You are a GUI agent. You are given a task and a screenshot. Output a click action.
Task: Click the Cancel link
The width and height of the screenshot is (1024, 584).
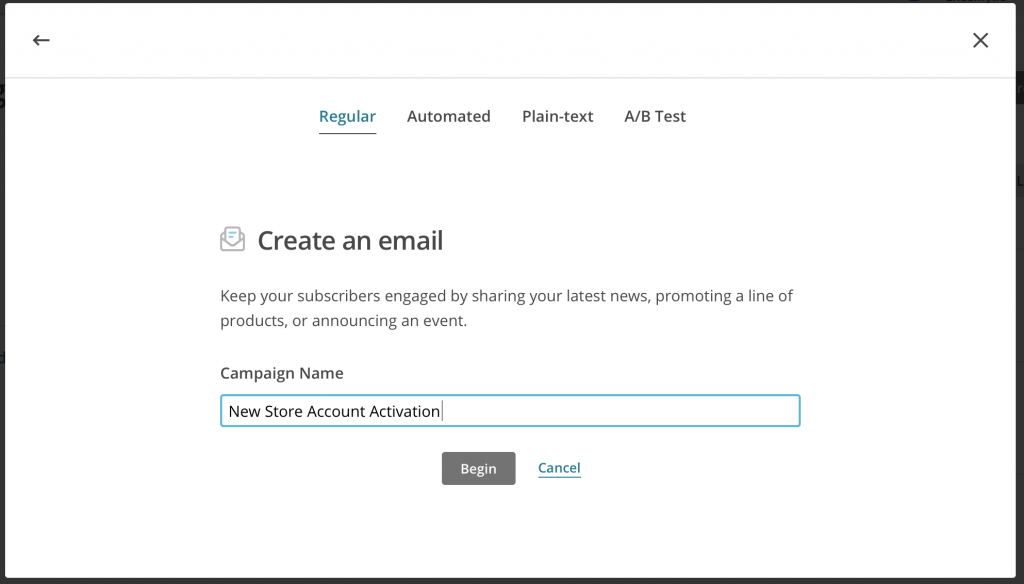click(x=559, y=468)
